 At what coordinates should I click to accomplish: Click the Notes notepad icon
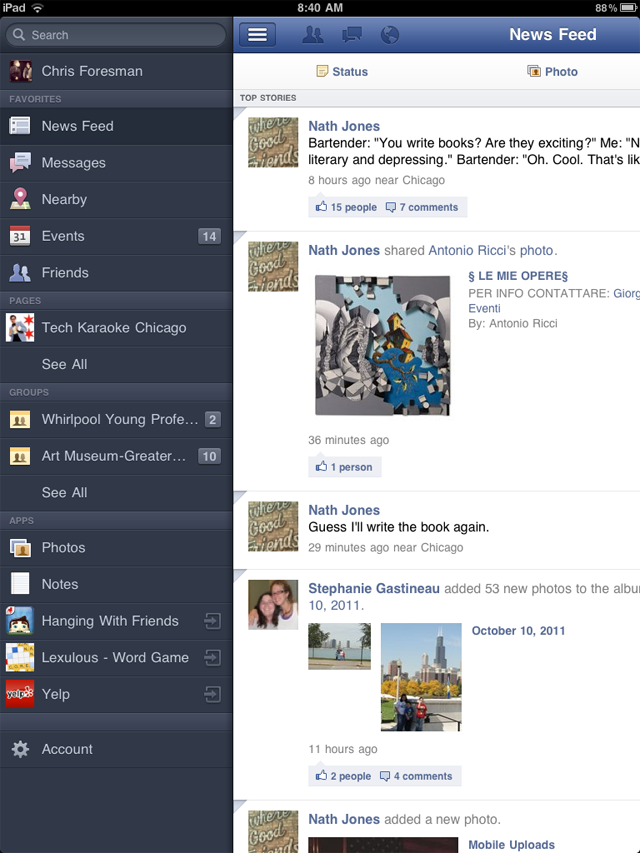(20, 584)
